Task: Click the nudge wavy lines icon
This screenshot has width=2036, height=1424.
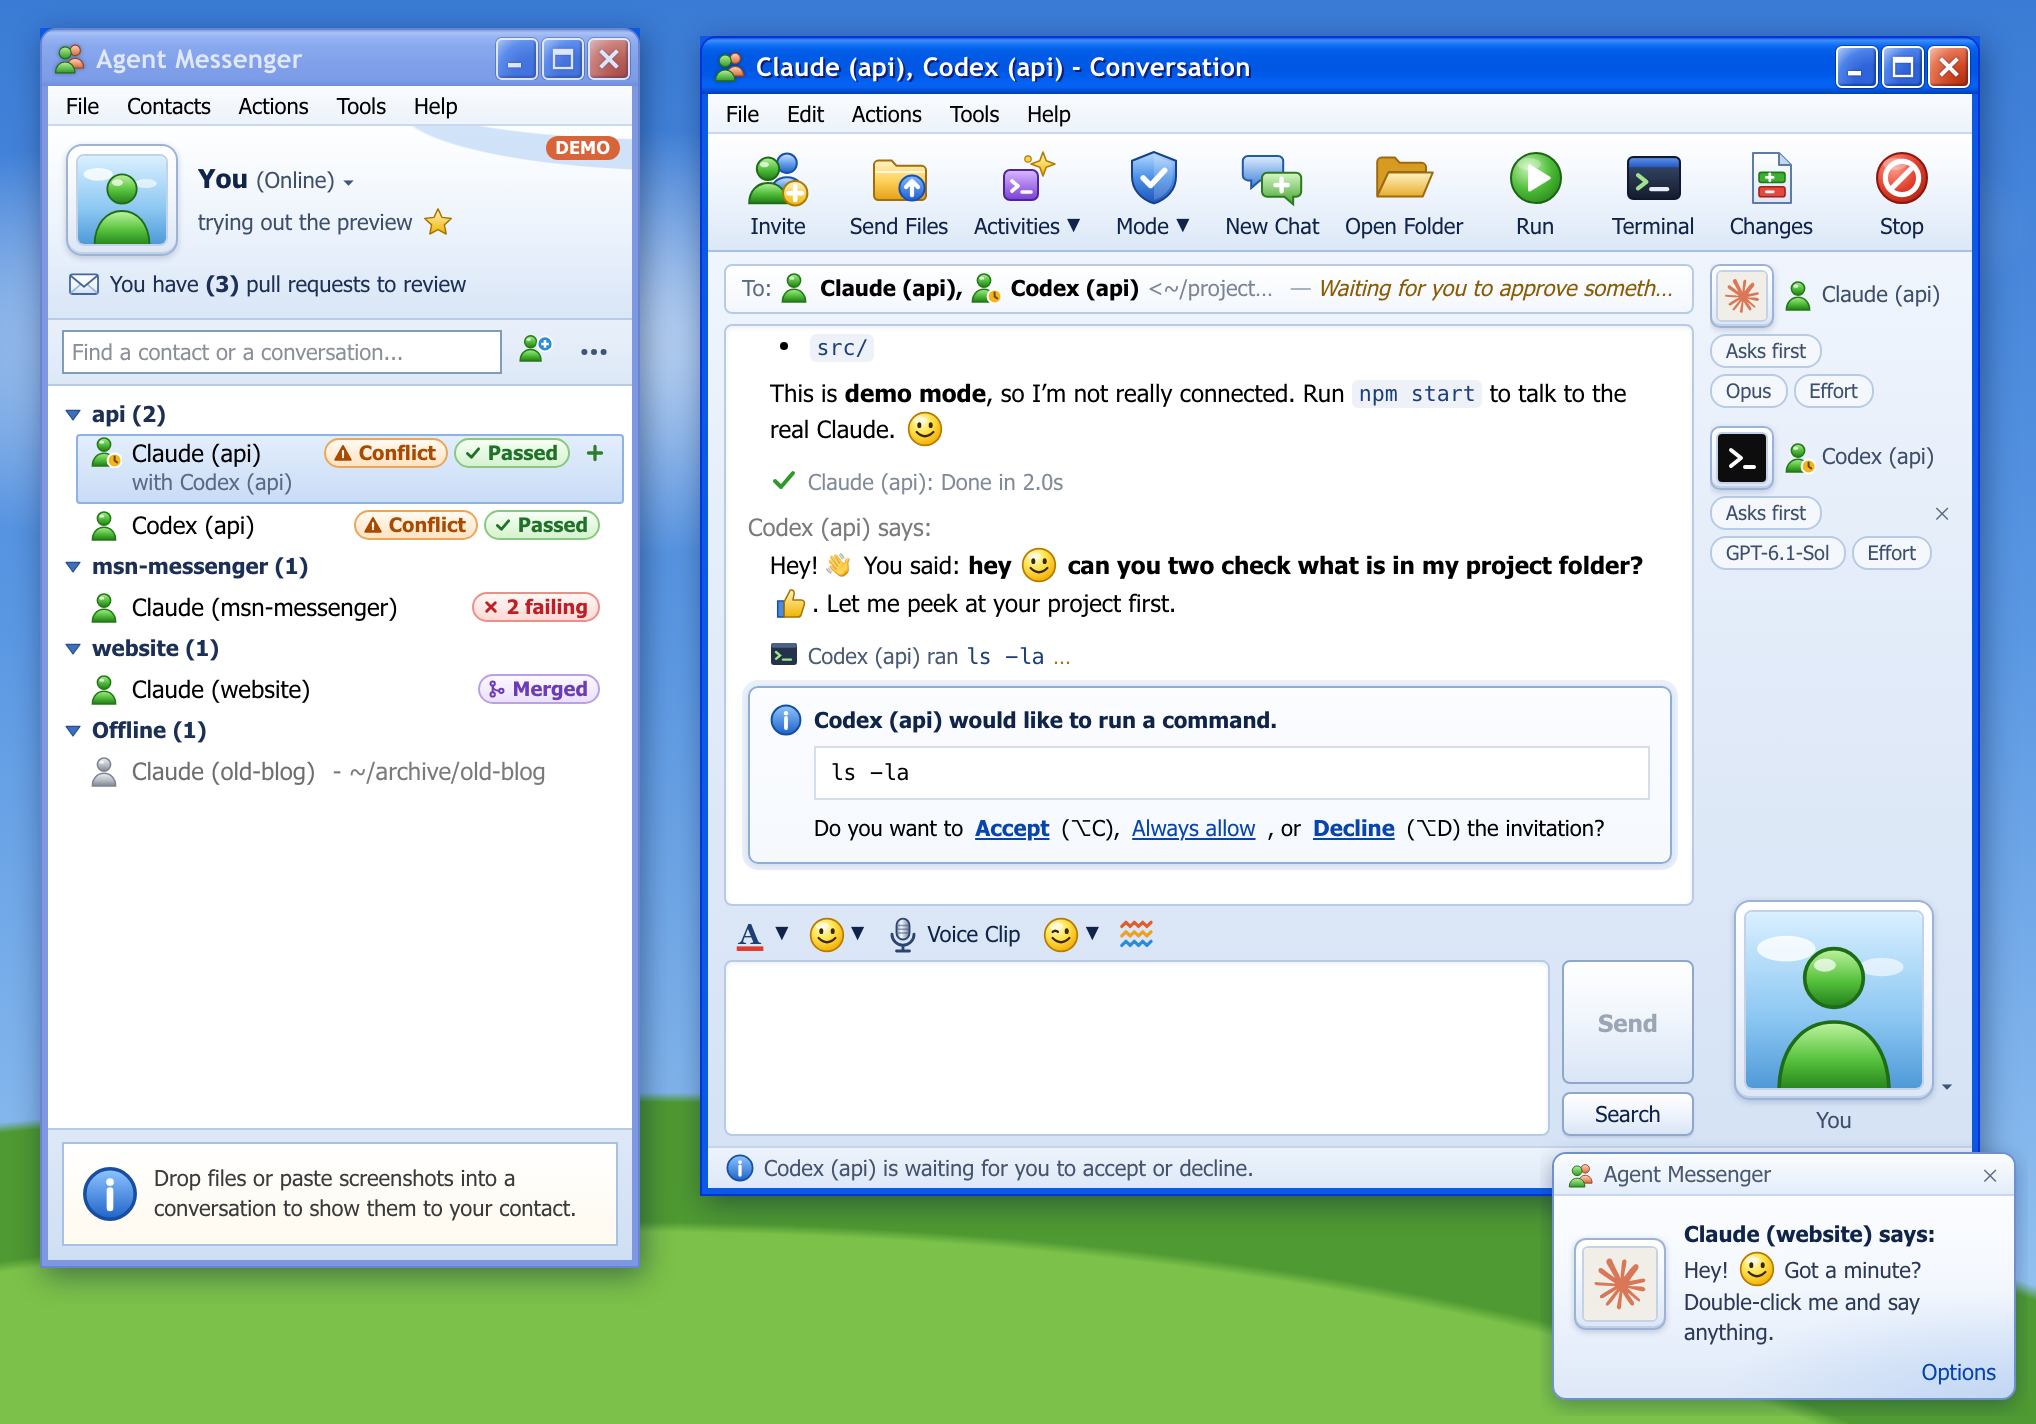Action: 1136,934
